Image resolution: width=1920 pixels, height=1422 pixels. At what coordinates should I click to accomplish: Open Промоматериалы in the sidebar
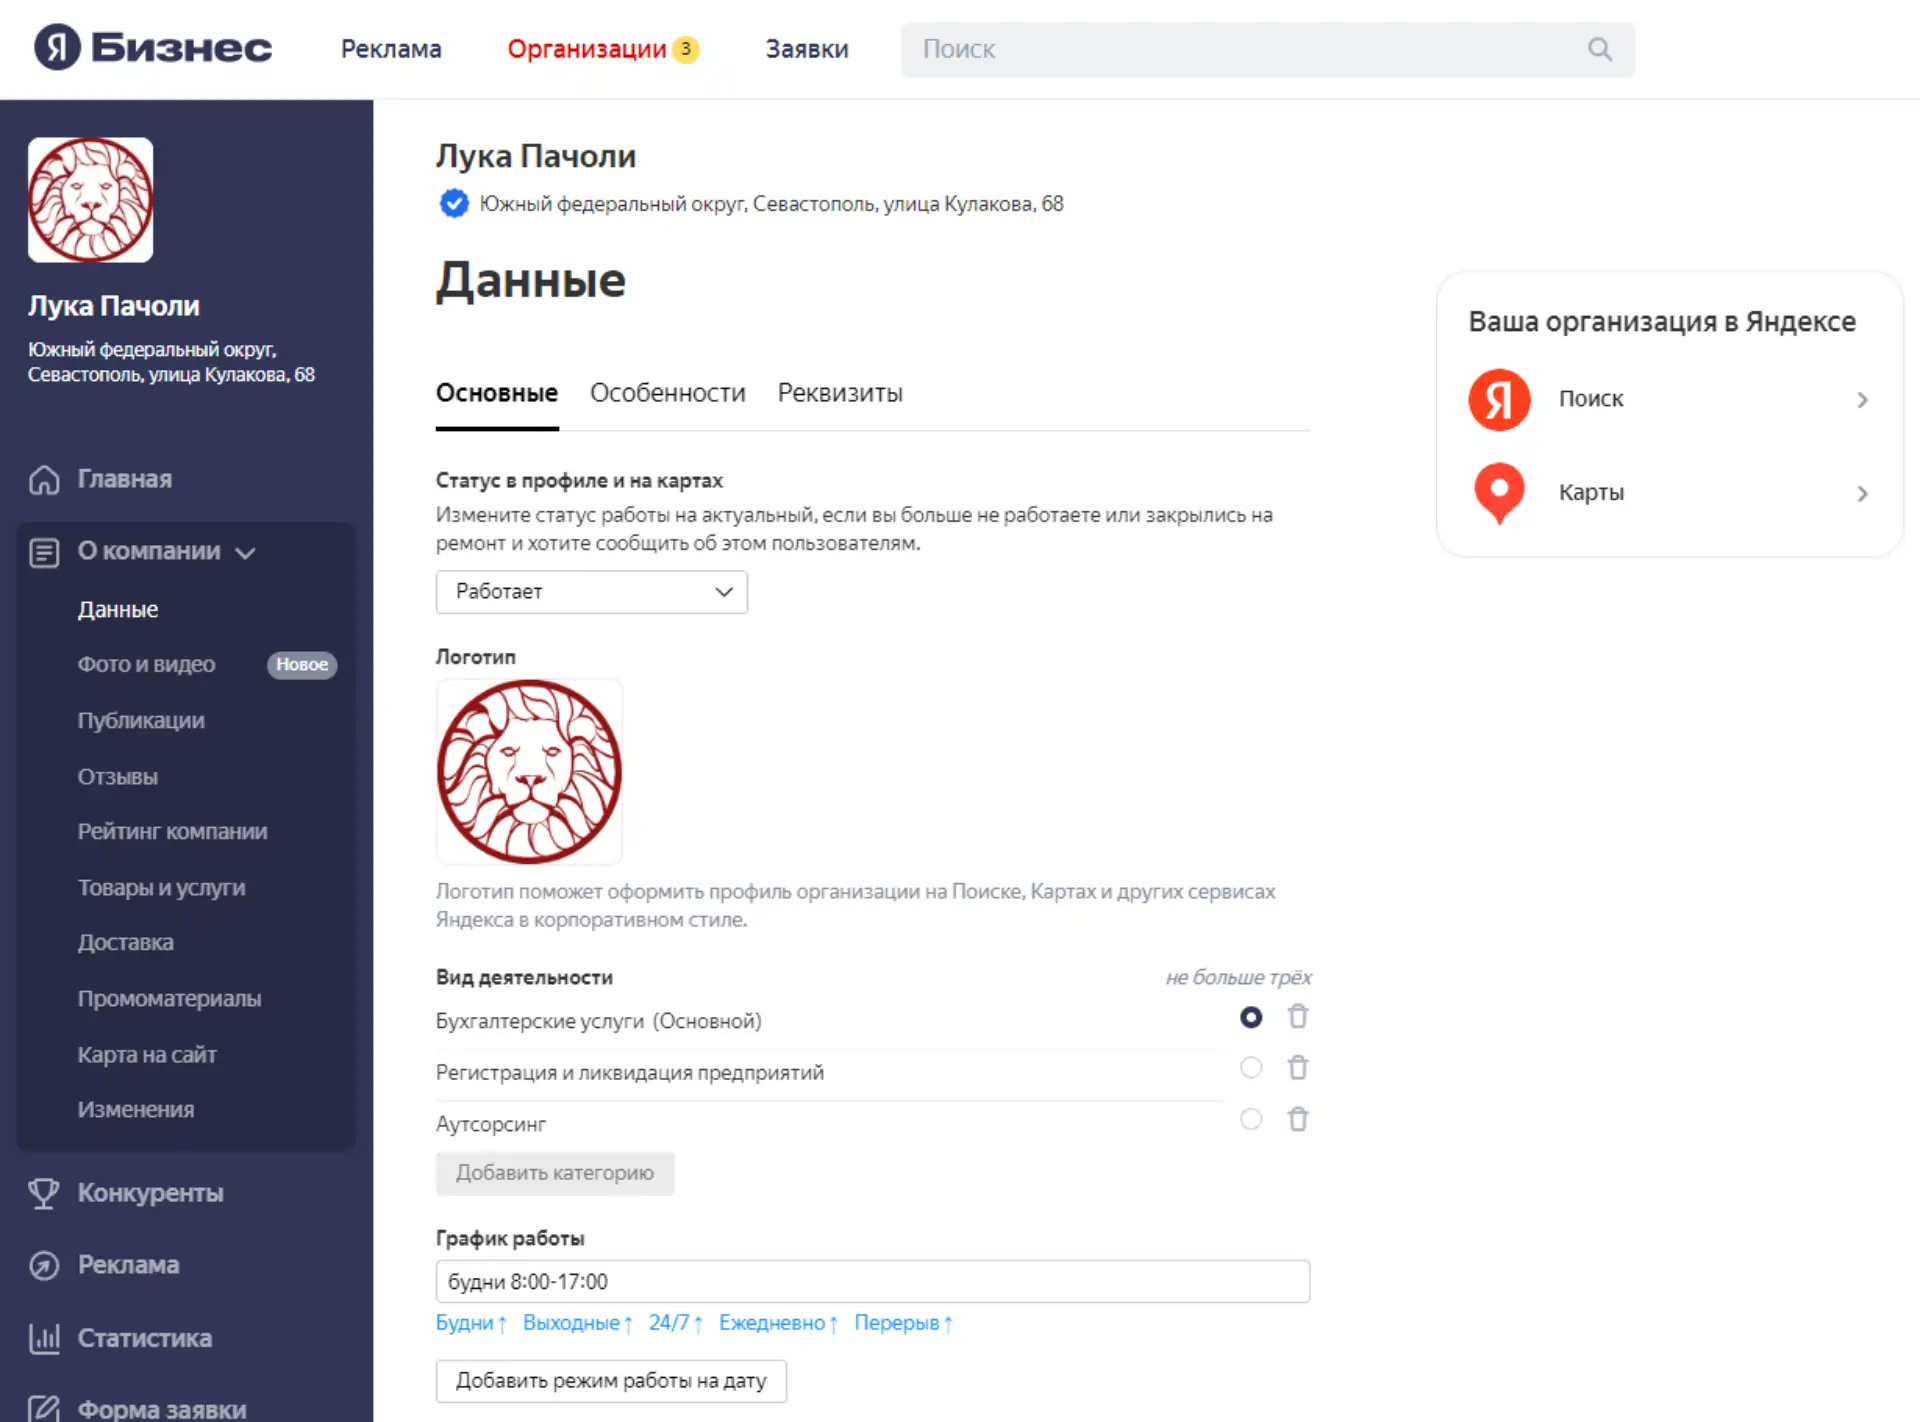click(169, 999)
